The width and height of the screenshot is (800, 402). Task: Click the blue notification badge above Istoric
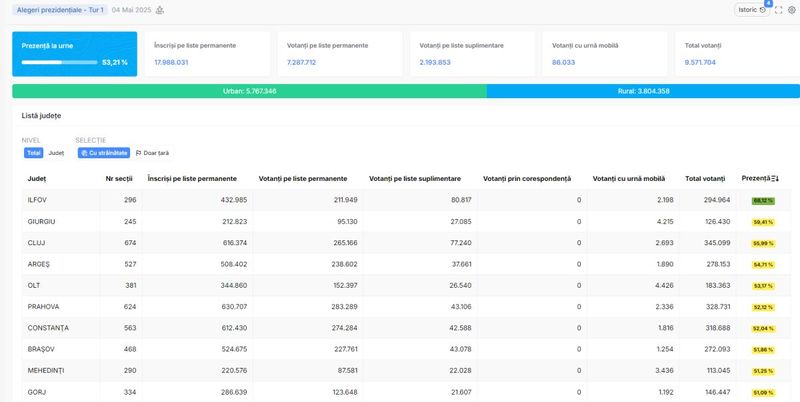[767, 3]
